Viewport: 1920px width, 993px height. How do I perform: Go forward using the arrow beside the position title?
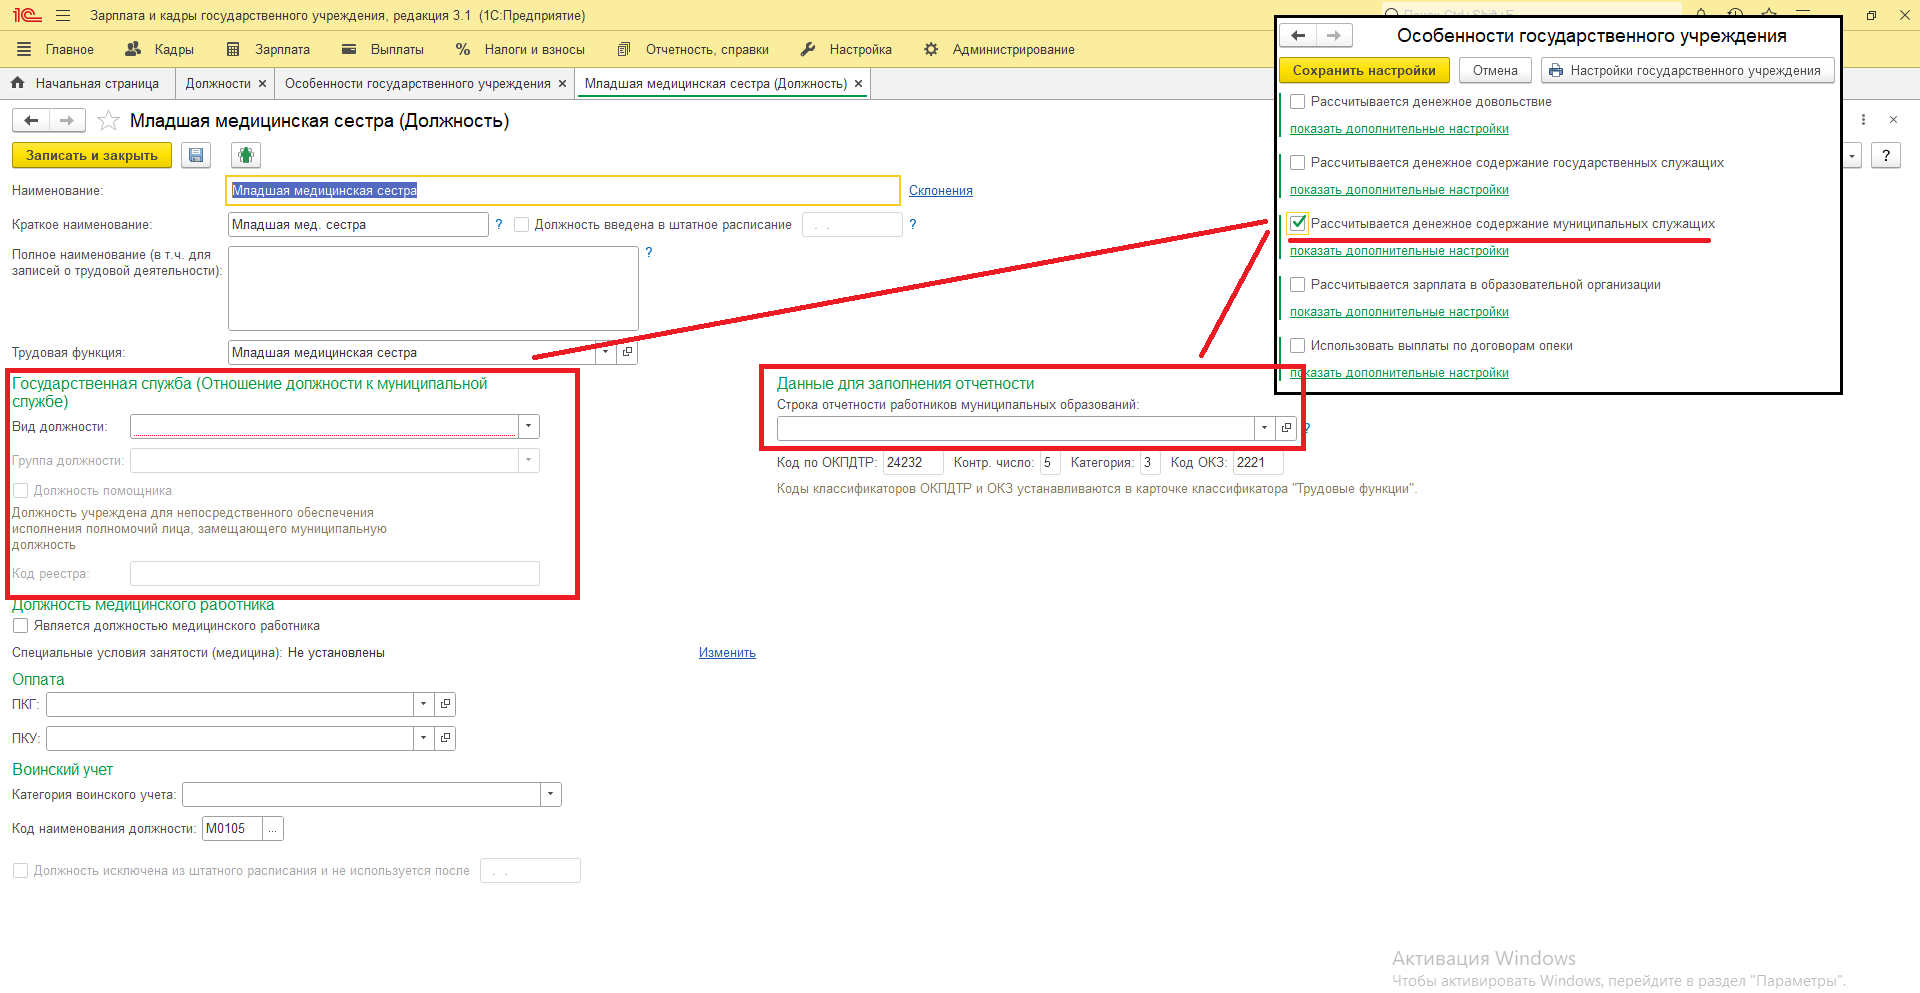pyautogui.click(x=67, y=121)
